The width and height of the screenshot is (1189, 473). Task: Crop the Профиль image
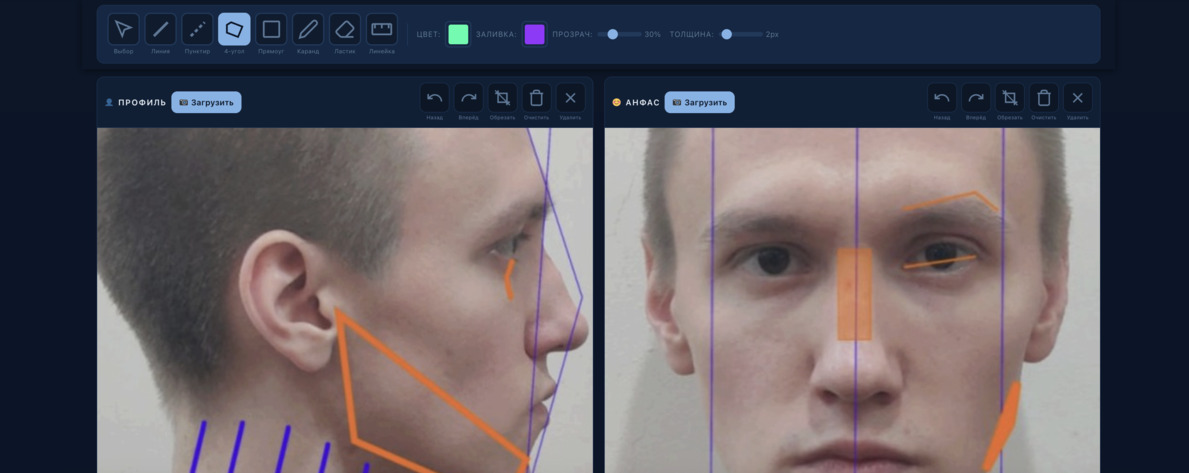pyautogui.click(x=502, y=98)
